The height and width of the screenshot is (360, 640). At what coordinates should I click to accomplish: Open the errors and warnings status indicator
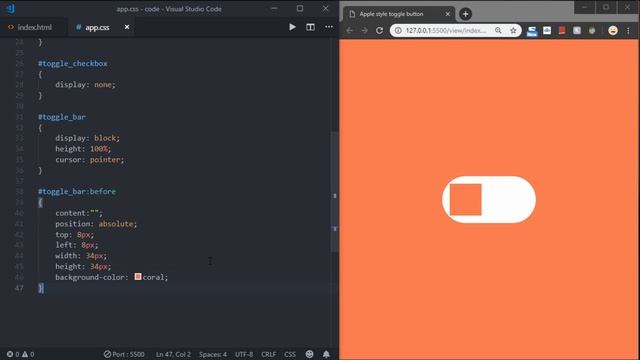(20, 354)
